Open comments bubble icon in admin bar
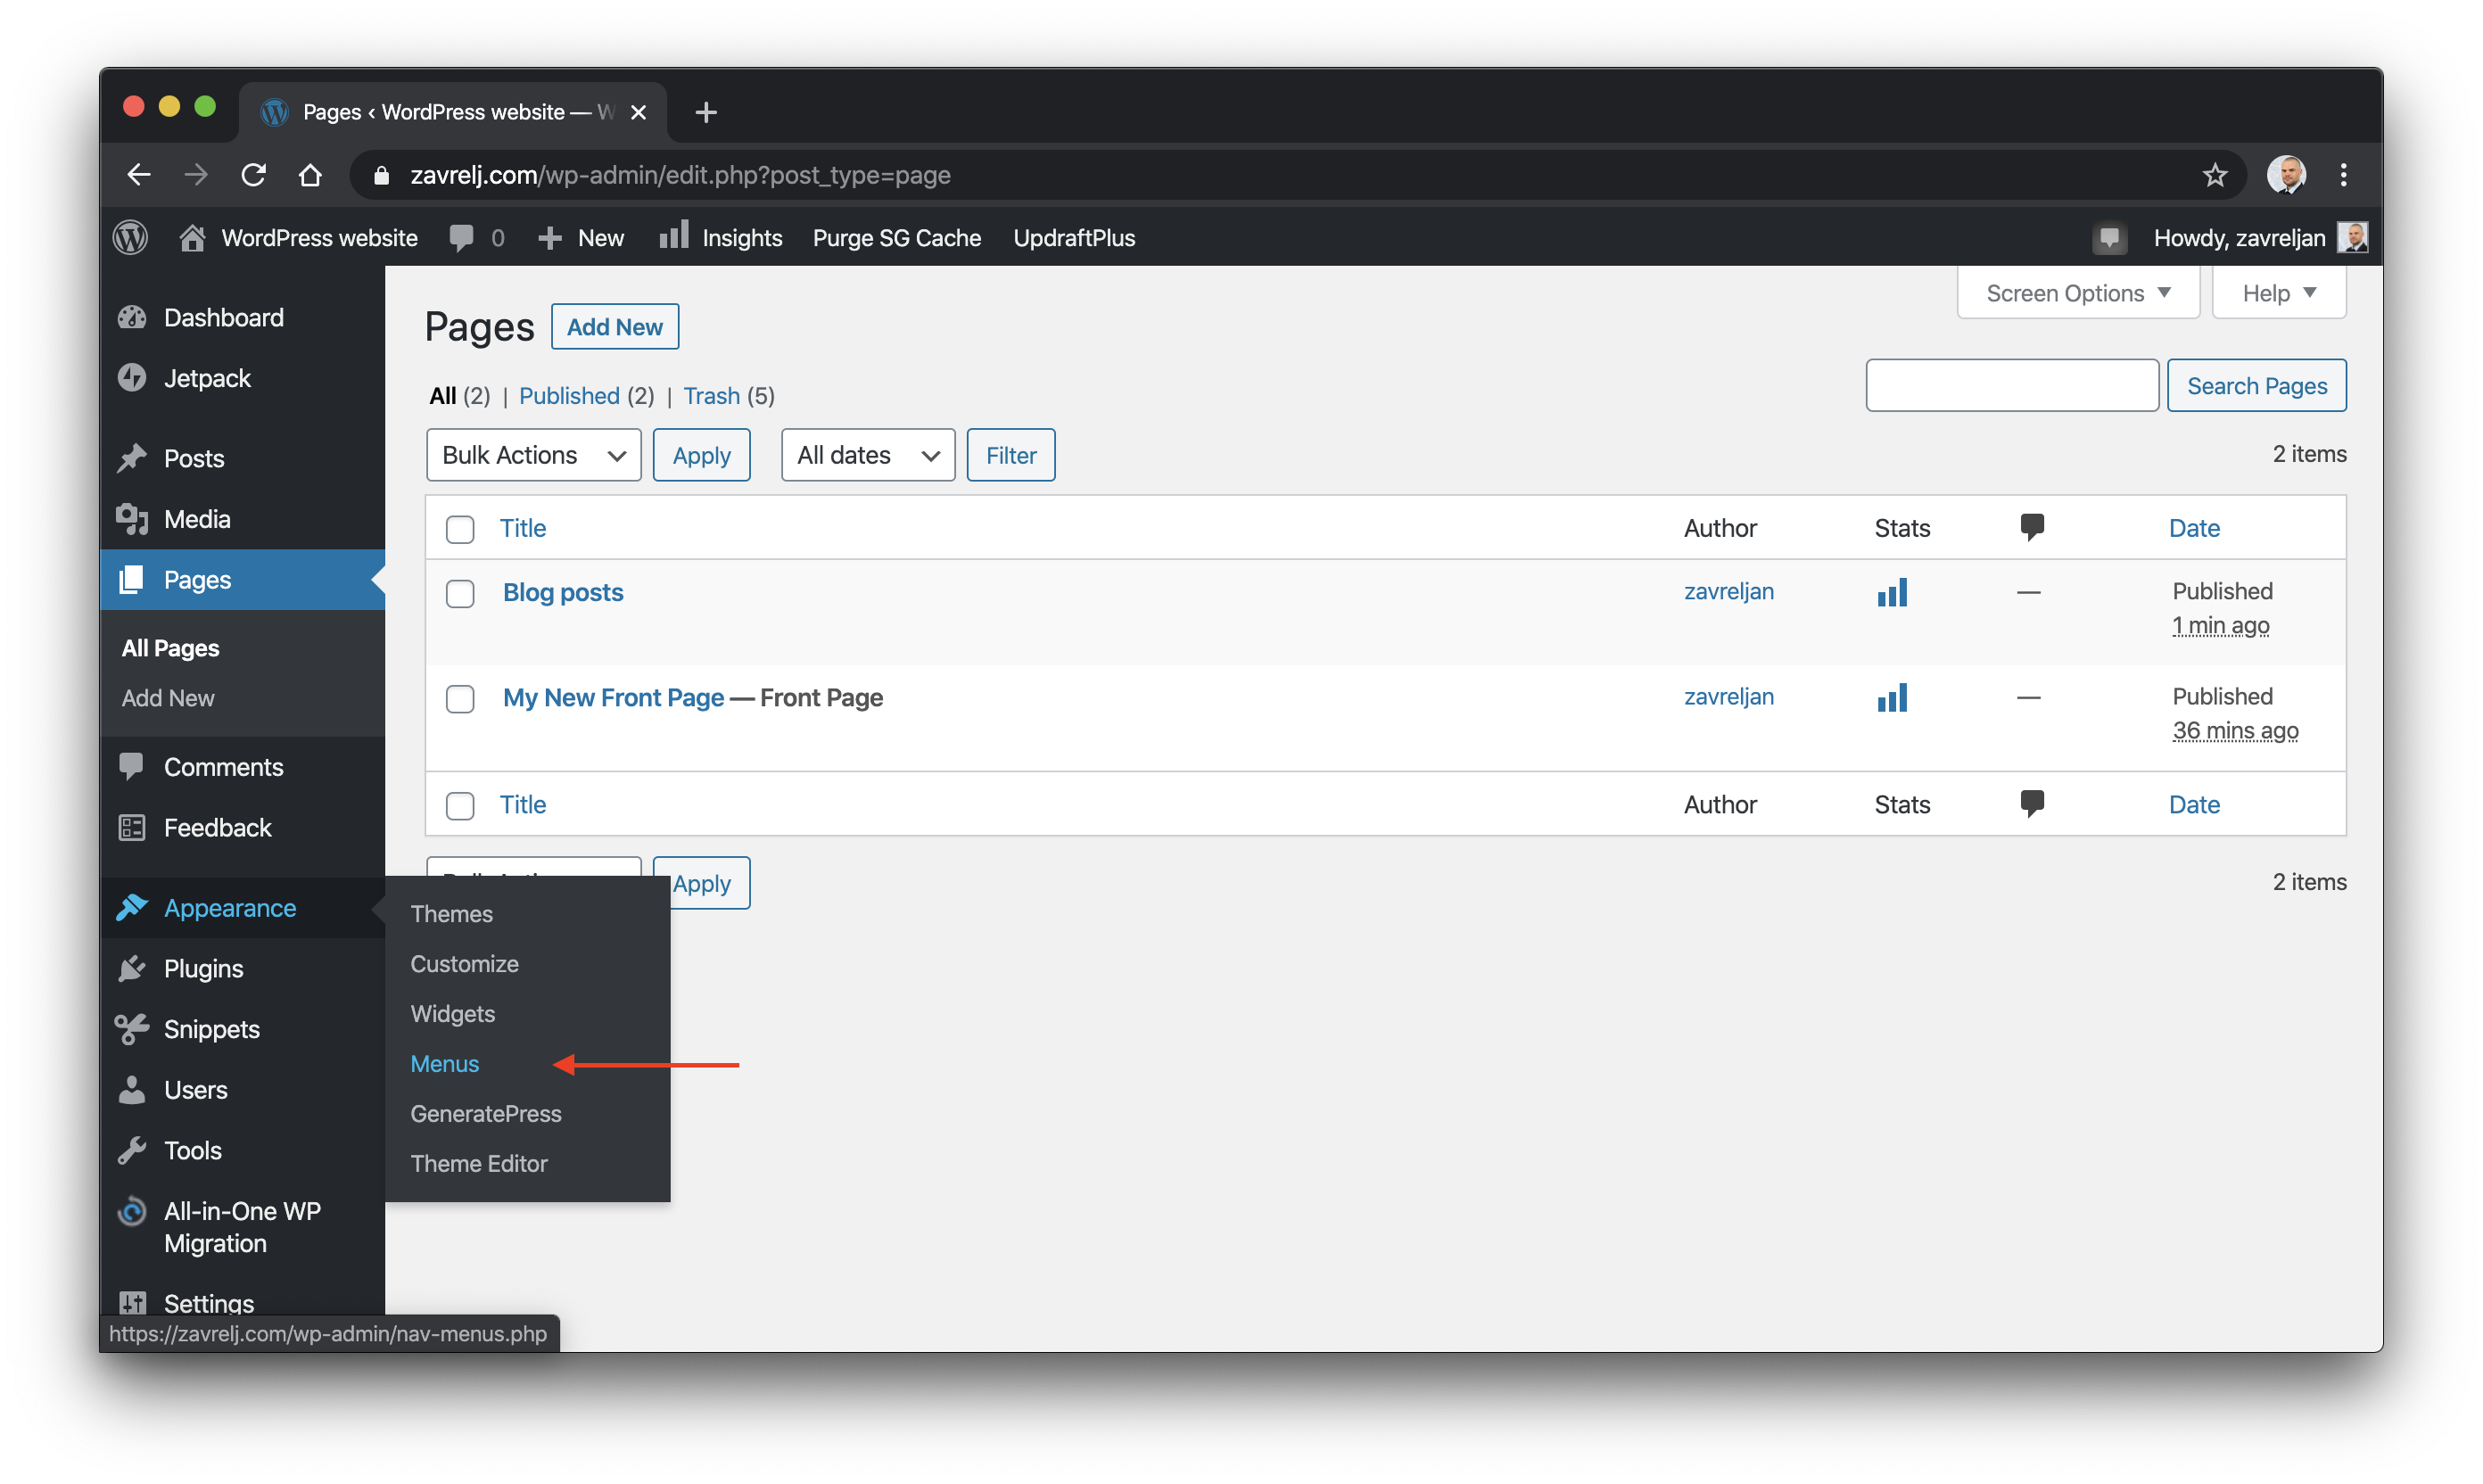Screen dimensions: 2483x1484 click(x=461, y=238)
